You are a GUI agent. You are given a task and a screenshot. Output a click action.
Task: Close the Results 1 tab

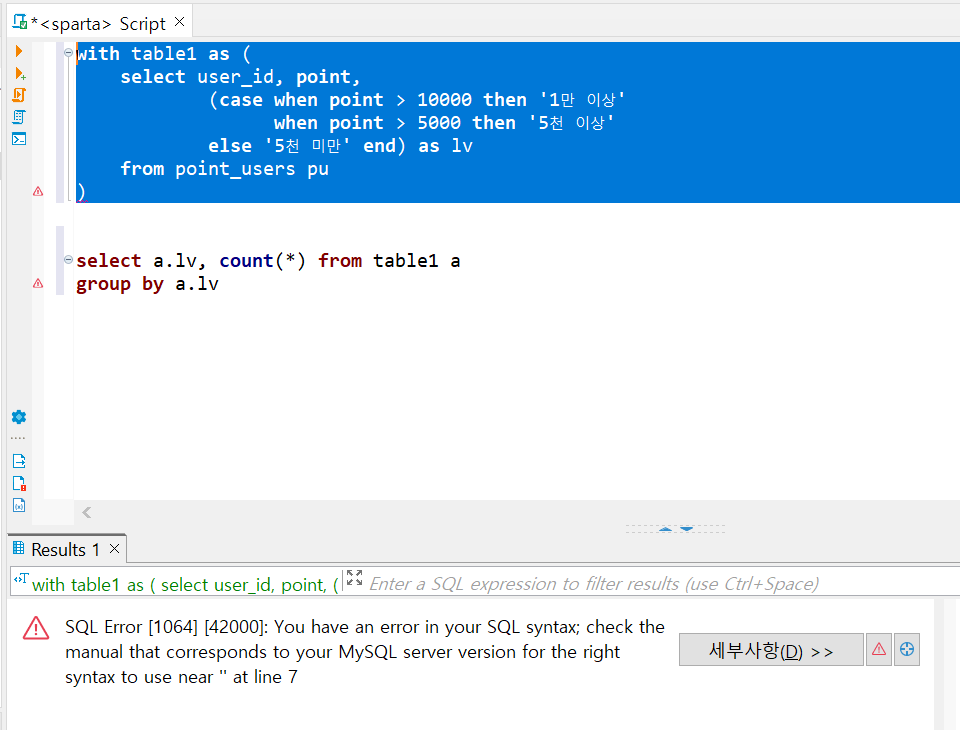114,549
